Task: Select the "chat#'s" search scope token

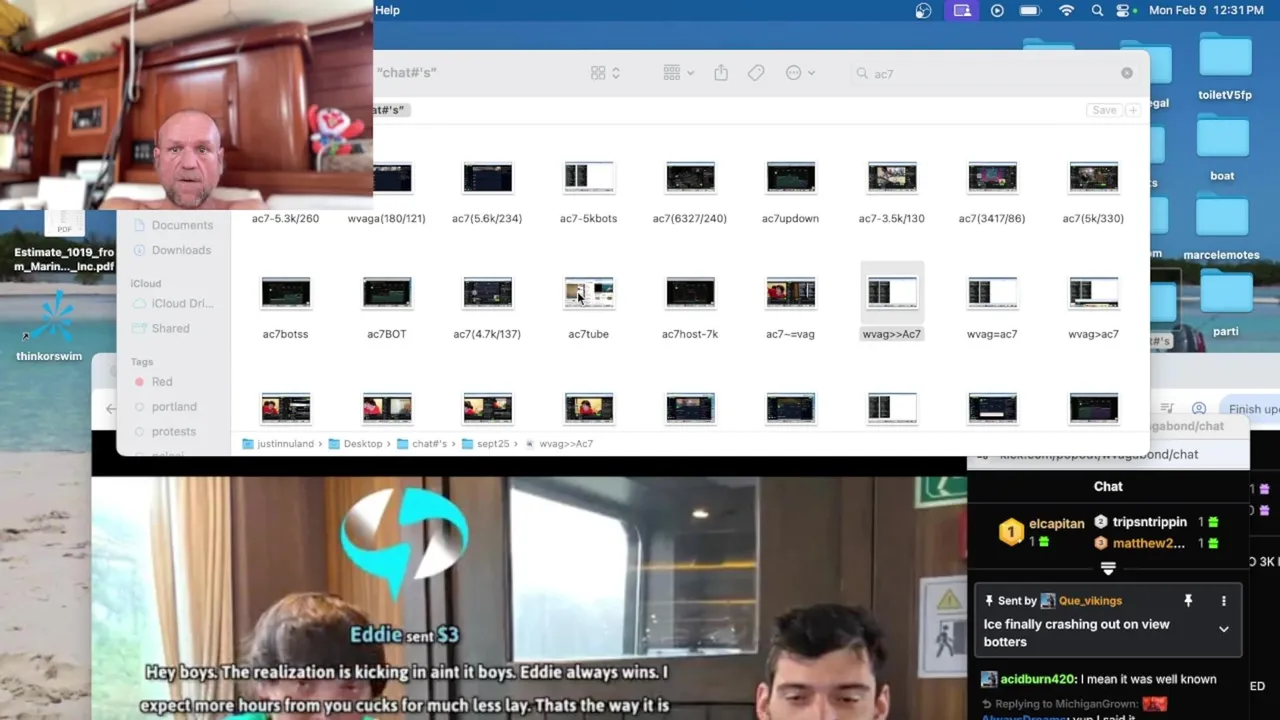Action: pos(389,110)
